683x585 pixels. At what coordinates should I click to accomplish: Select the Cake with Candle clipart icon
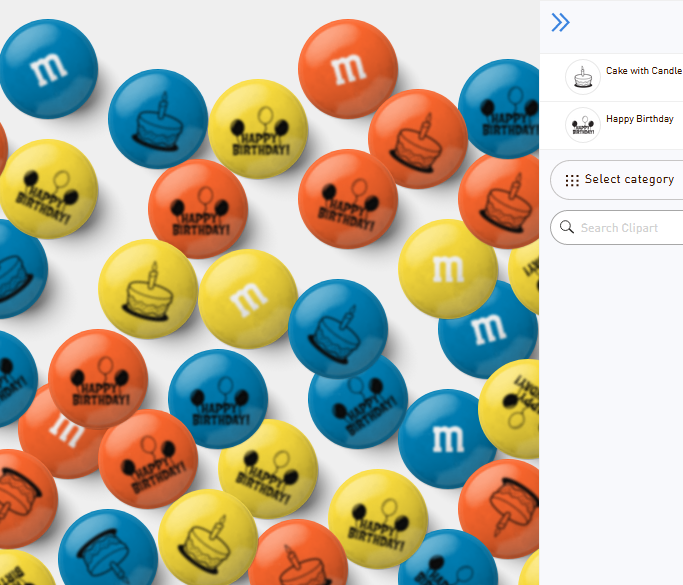(582, 77)
